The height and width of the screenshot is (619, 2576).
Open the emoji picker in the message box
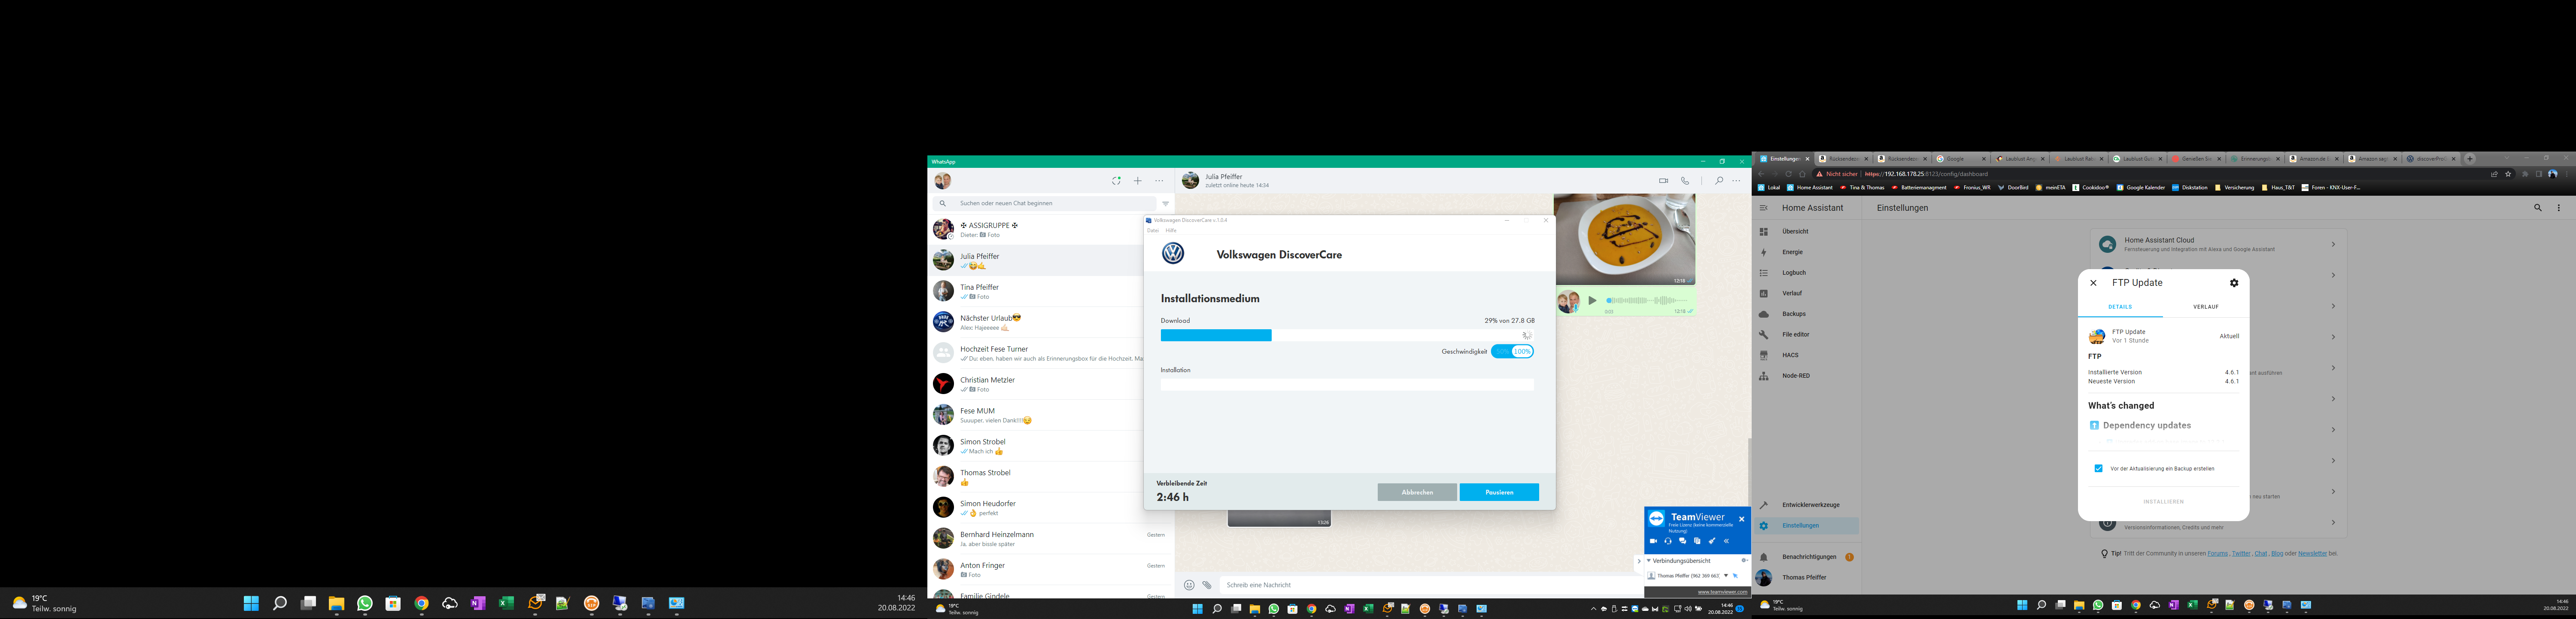pyautogui.click(x=1189, y=585)
